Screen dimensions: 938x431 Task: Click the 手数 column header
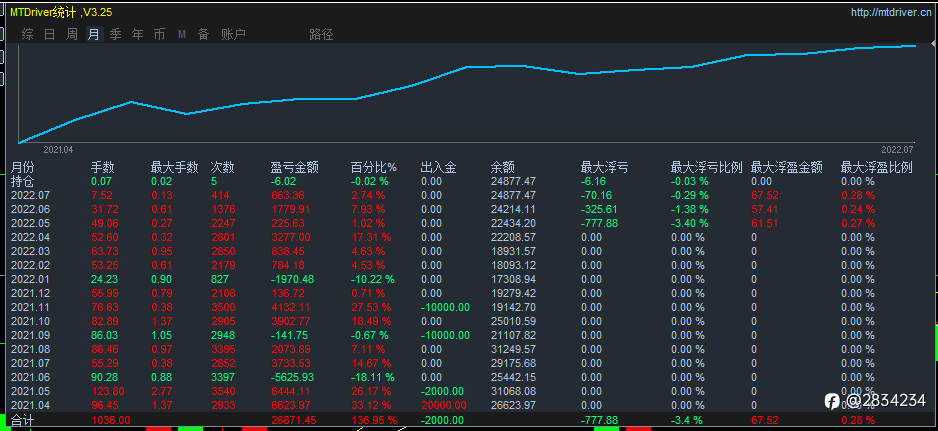tap(102, 168)
